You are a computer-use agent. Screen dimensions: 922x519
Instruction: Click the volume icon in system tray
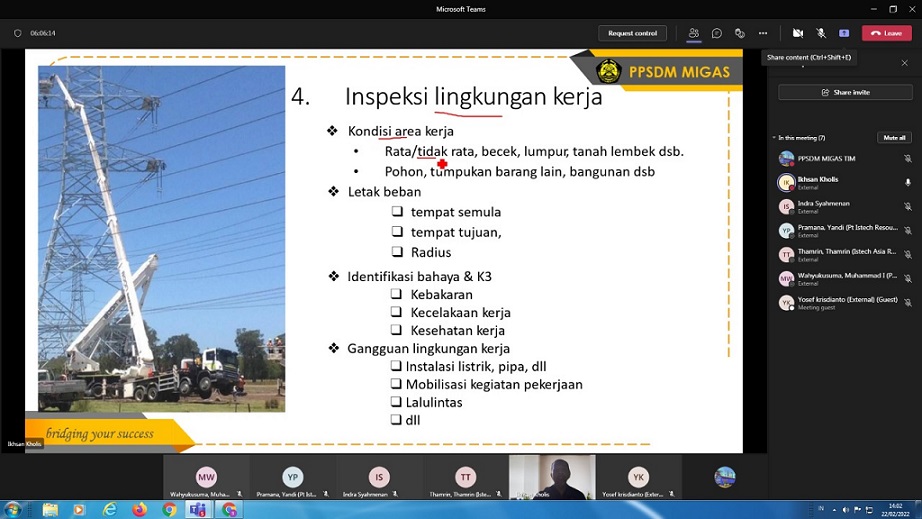coord(846,510)
